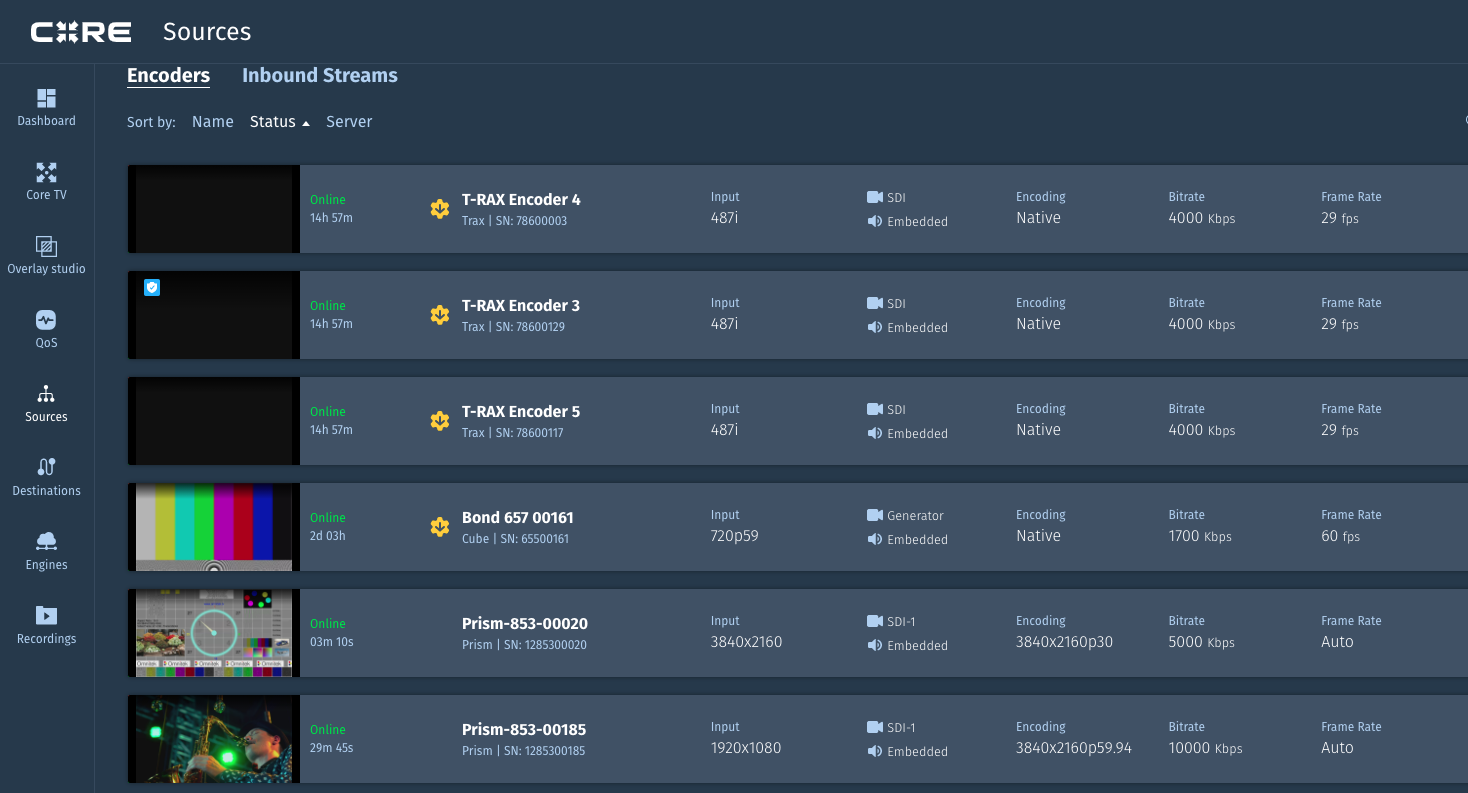The height and width of the screenshot is (793, 1468).
Task: Open Recordings in the sidebar
Action: click(46, 615)
